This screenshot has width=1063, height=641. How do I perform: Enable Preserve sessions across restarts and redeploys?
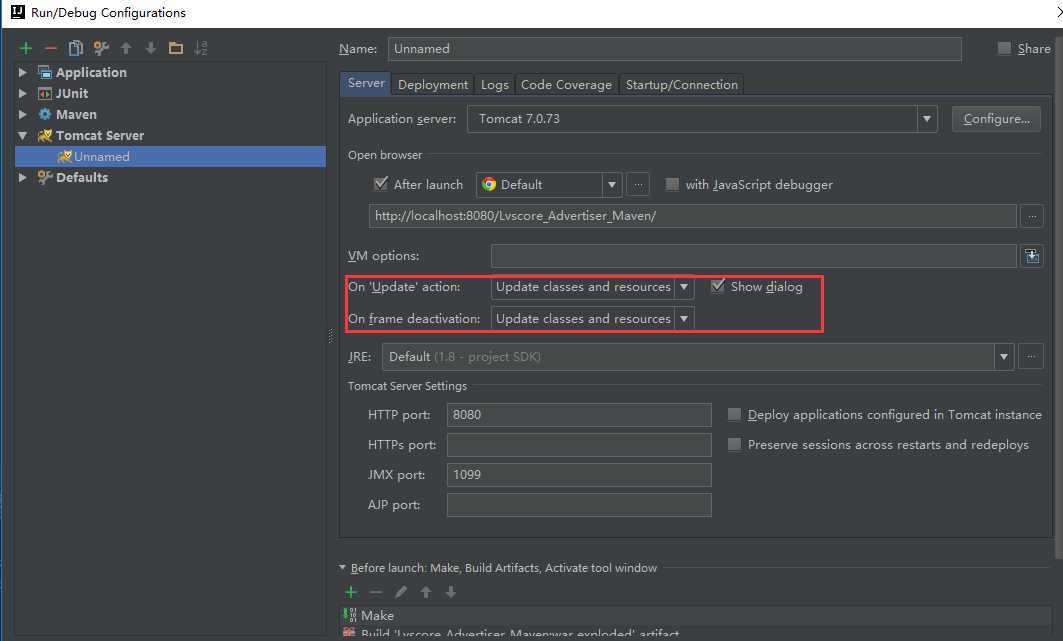pyautogui.click(x=734, y=444)
